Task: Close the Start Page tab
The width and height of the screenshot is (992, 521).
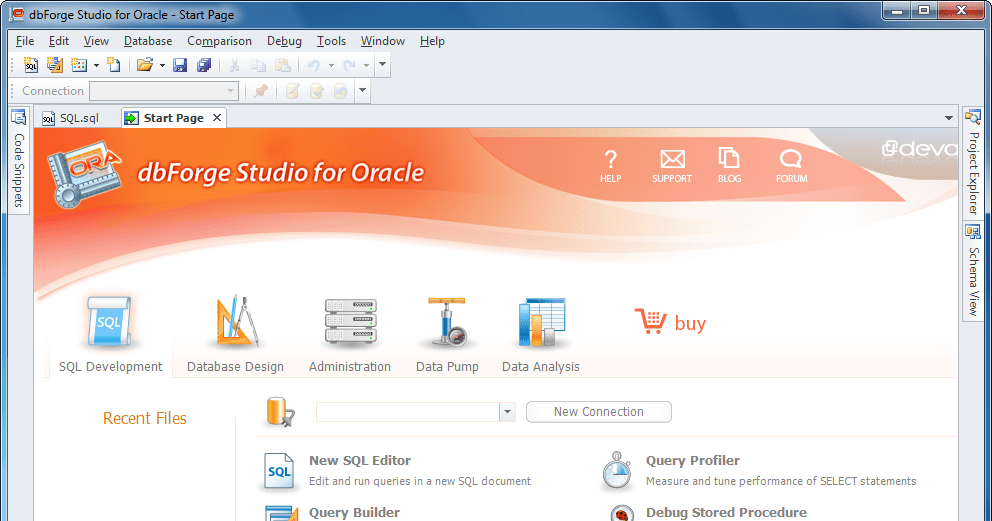Action: click(217, 118)
